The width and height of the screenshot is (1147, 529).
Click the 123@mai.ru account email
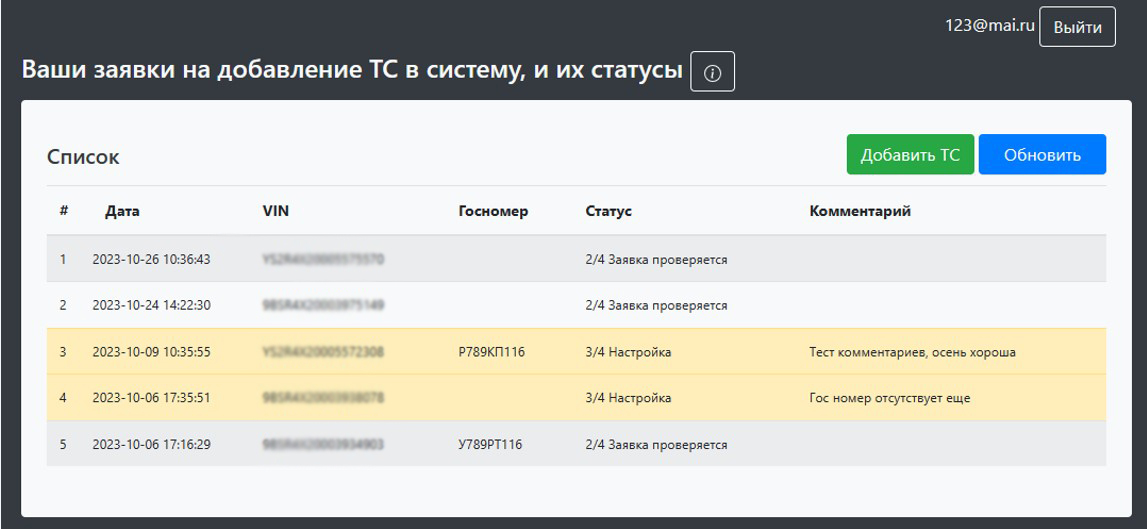coord(989,26)
